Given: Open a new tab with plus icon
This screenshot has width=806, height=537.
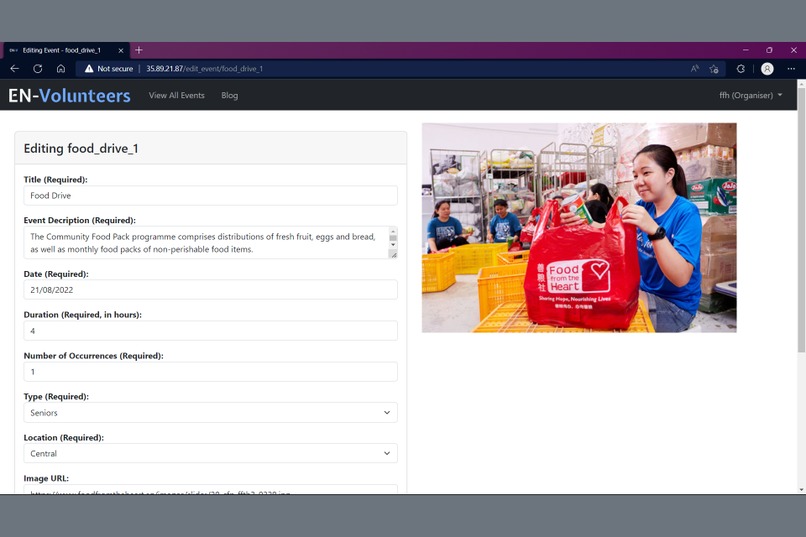Looking at the screenshot, I should 138,50.
